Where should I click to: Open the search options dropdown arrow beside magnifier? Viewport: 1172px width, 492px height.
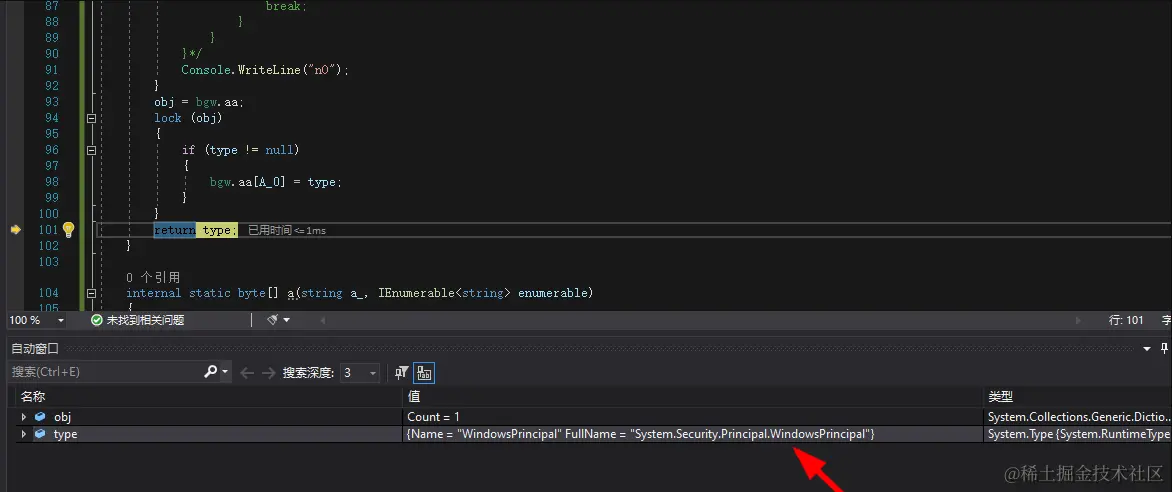[x=225, y=372]
